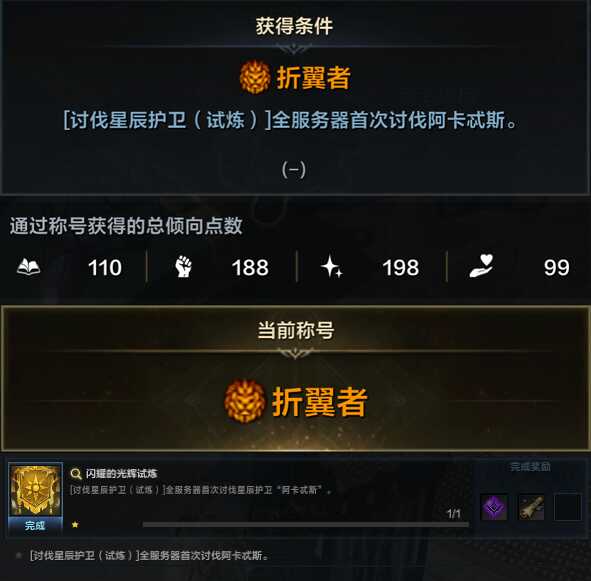The height and width of the screenshot is (581, 591).
Task: Click the 闪耀的光辉试炼 achievement title
Action: click(121, 474)
